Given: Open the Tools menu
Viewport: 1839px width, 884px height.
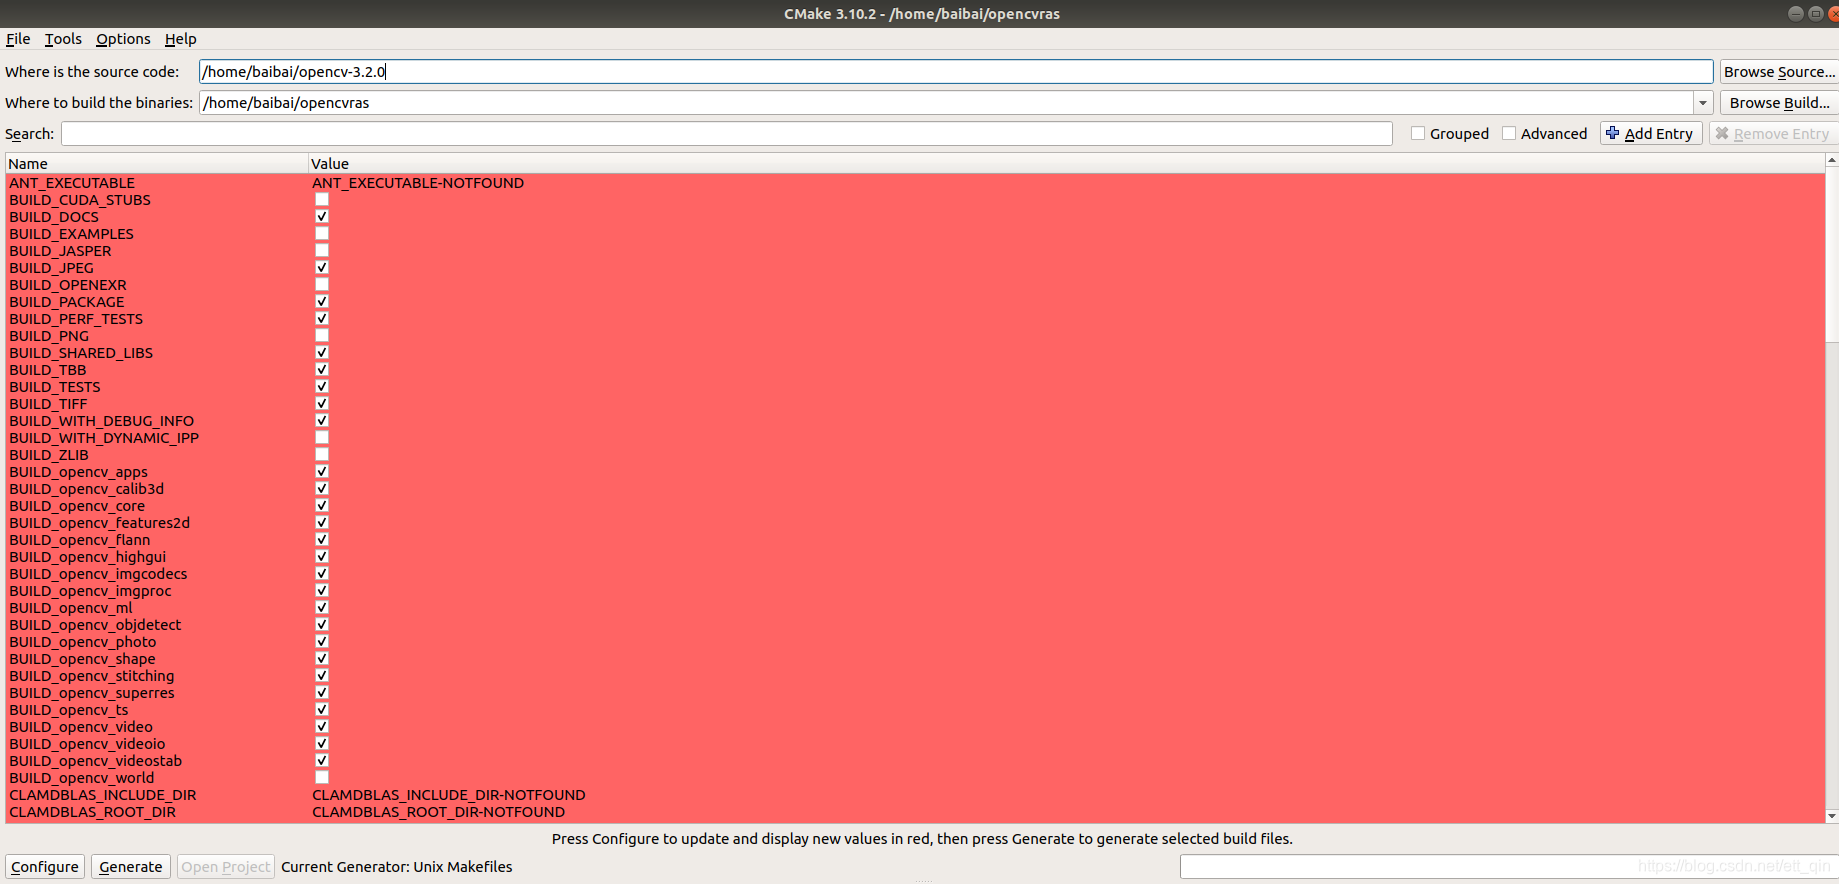Looking at the screenshot, I should [63, 39].
